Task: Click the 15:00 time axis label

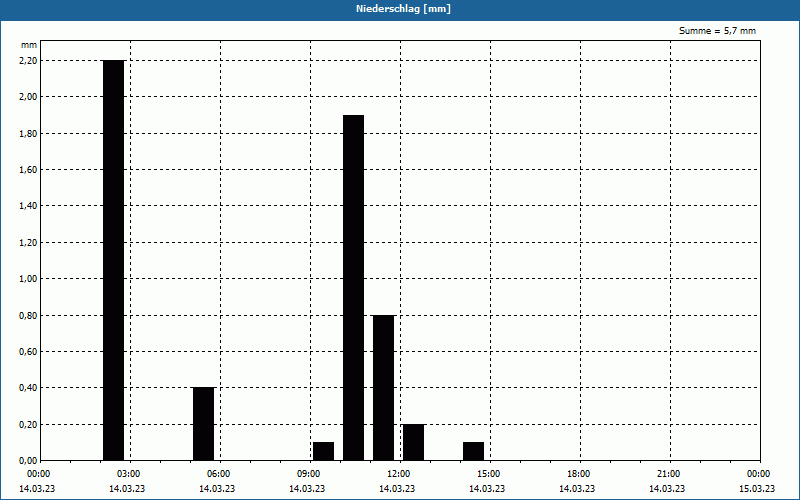Action: [488, 474]
